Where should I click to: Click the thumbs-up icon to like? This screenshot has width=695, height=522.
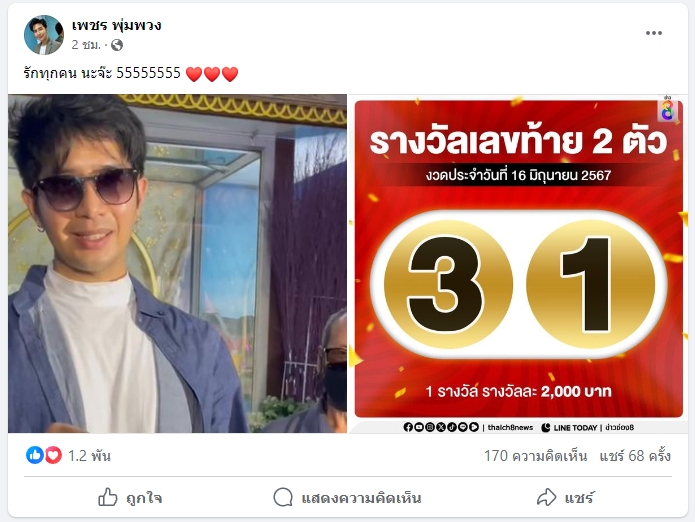point(108,497)
